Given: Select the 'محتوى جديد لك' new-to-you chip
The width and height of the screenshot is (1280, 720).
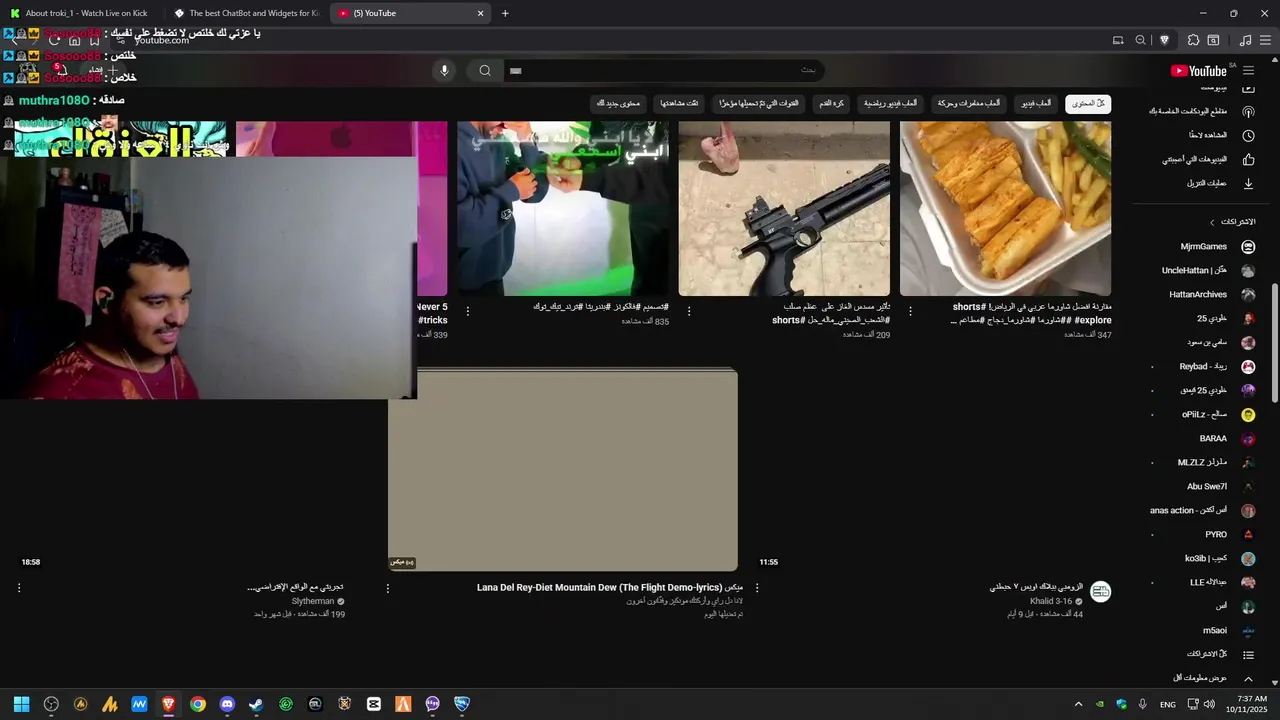Looking at the screenshot, I should (618, 103).
